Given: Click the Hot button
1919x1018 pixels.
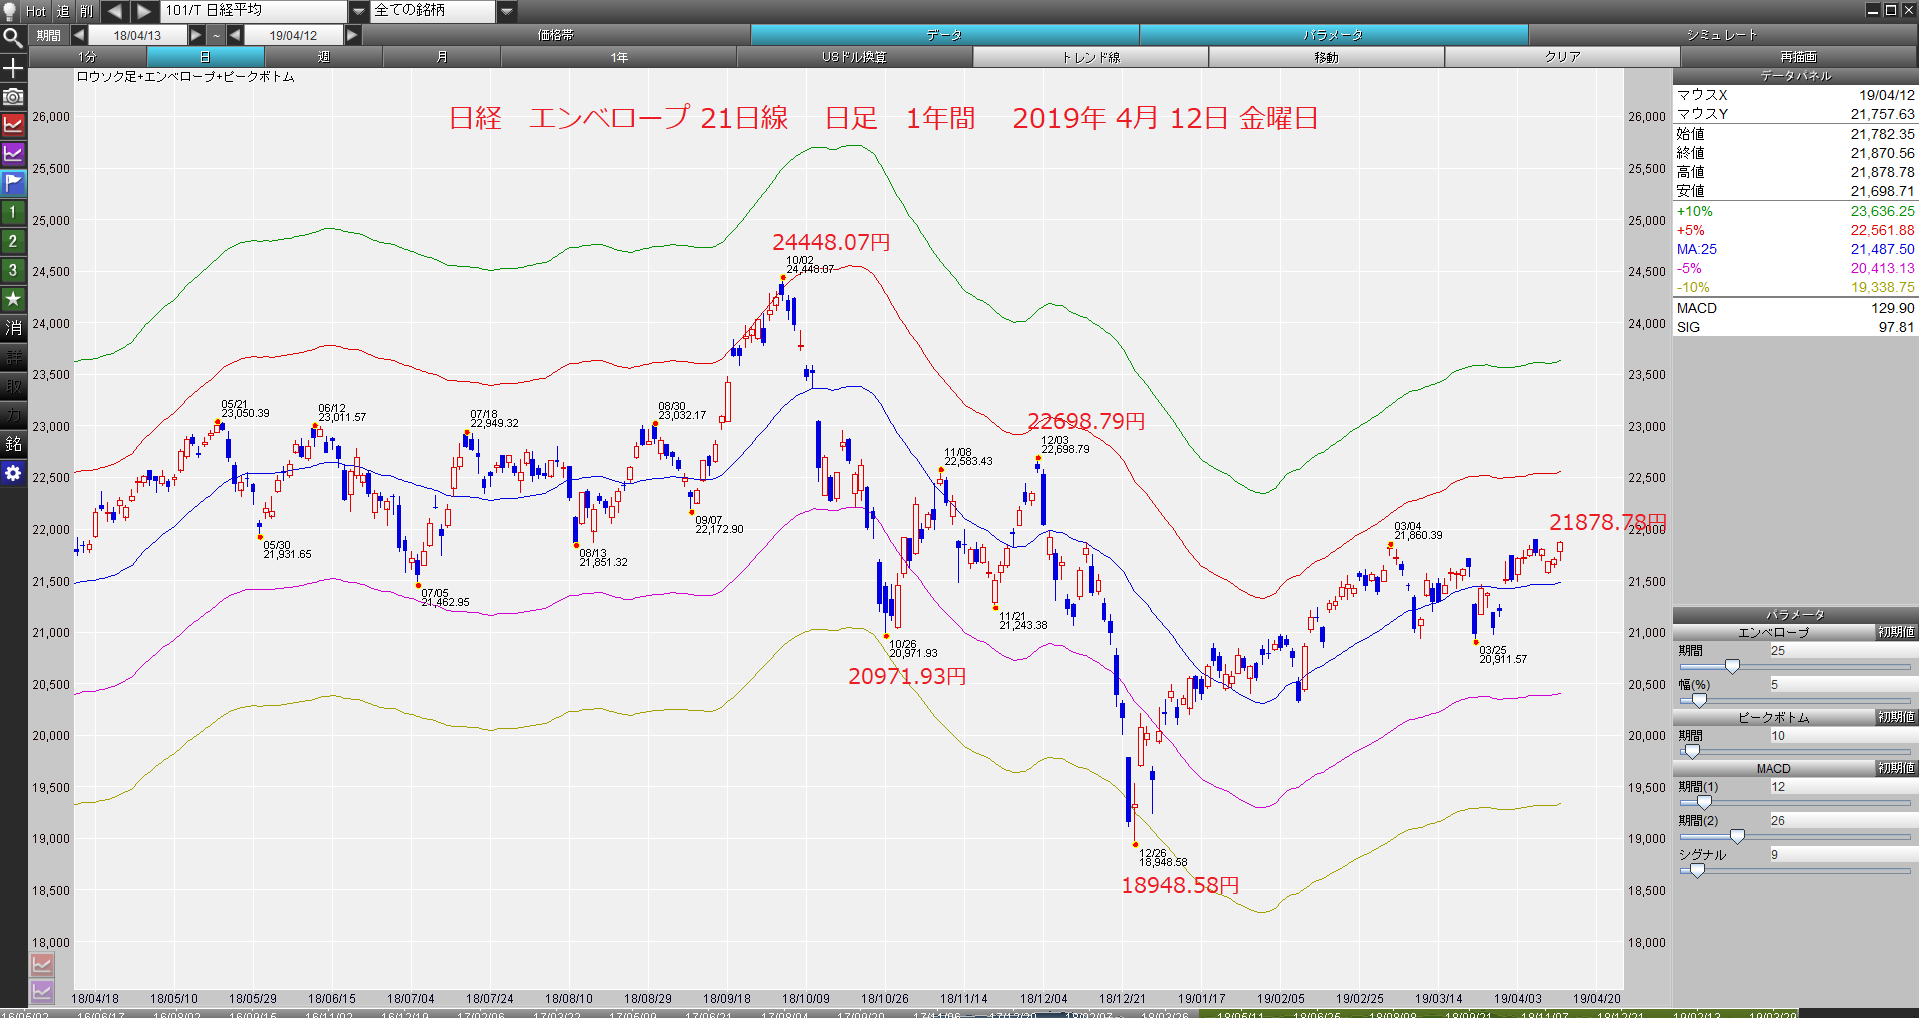Looking at the screenshot, I should pyautogui.click(x=37, y=11).
